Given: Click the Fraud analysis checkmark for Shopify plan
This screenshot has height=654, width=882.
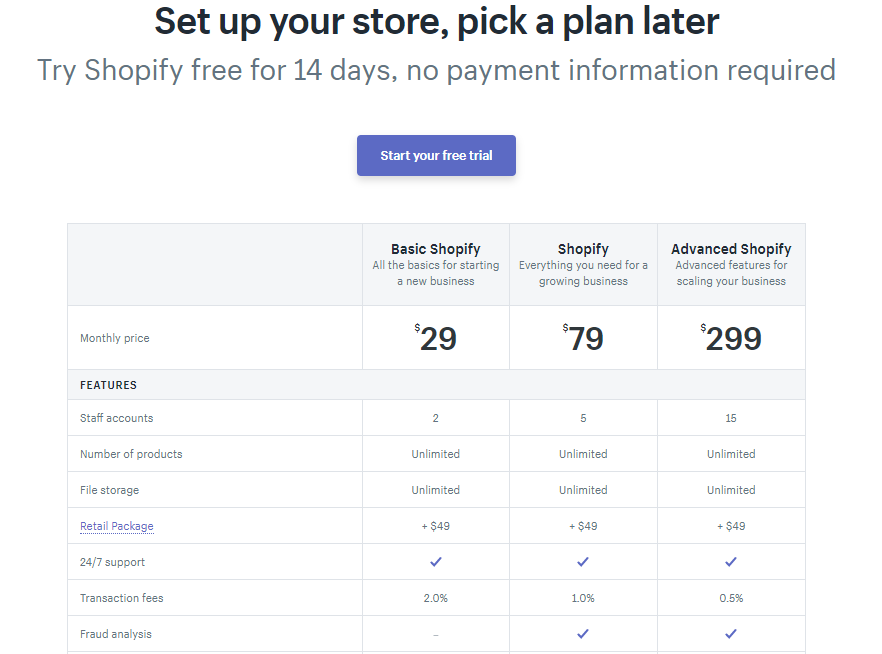Looking at the screenshot, I should 583,634.
